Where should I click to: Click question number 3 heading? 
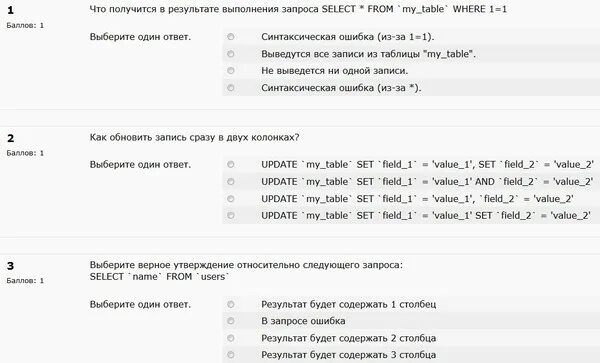pyautogui.click(x=11, y=266)
